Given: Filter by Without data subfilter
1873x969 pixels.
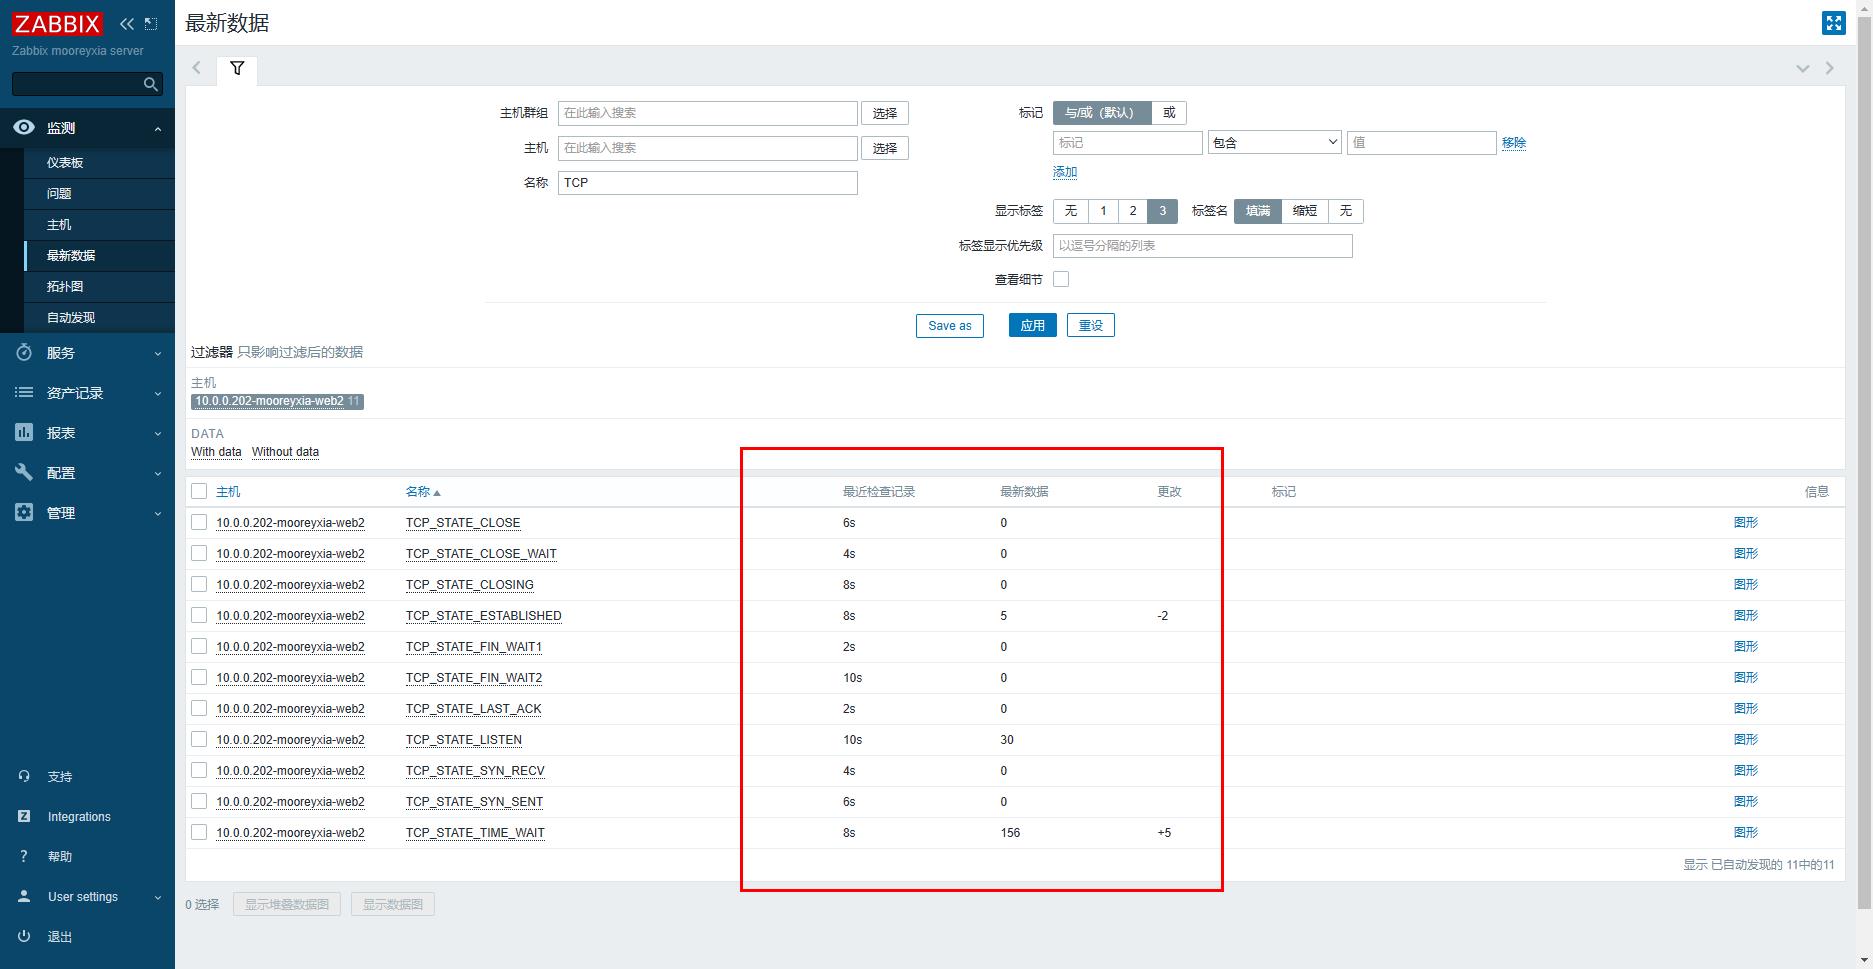Looking at the screenshot, I should [285, 451].
